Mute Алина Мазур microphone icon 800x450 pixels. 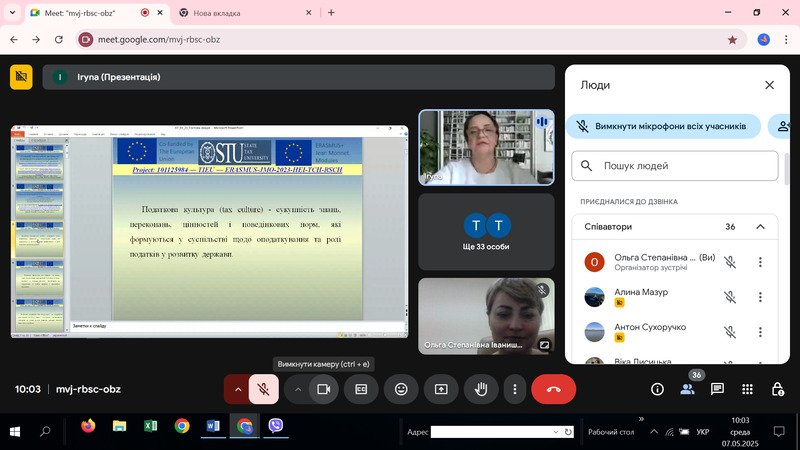tap(730, 297)
